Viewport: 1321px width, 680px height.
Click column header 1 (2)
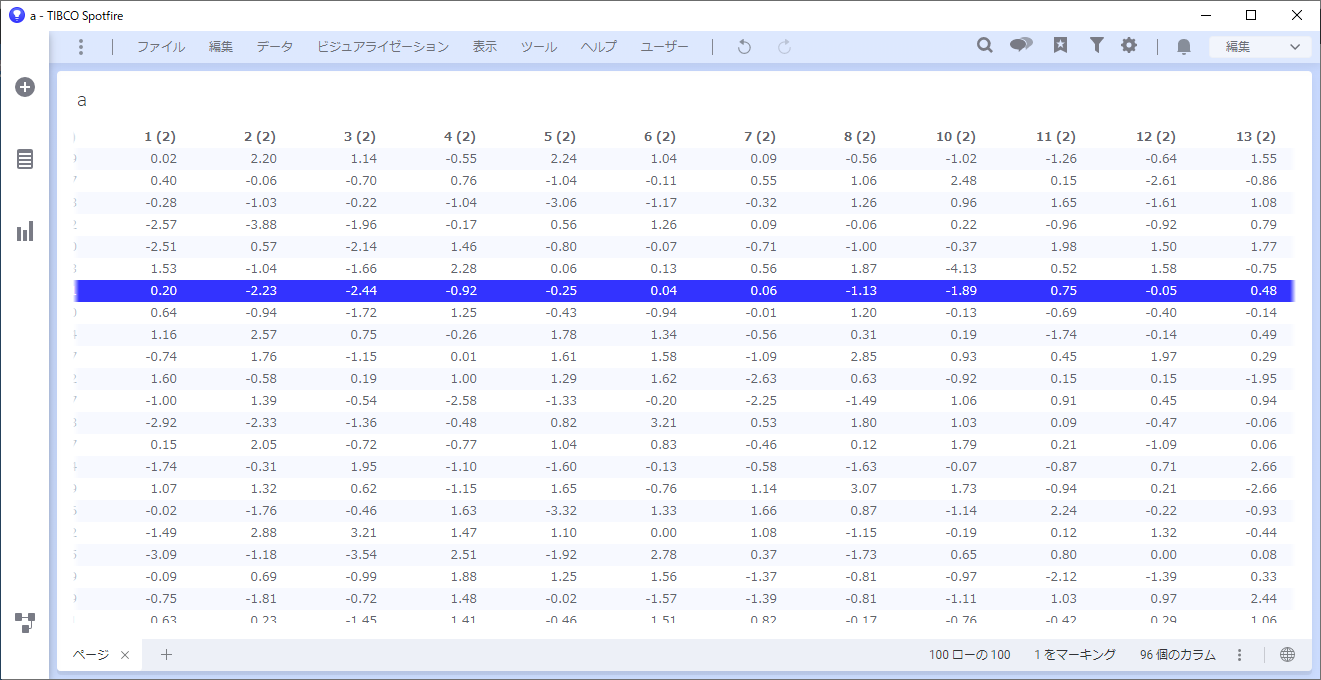click(x=160, y=137)
